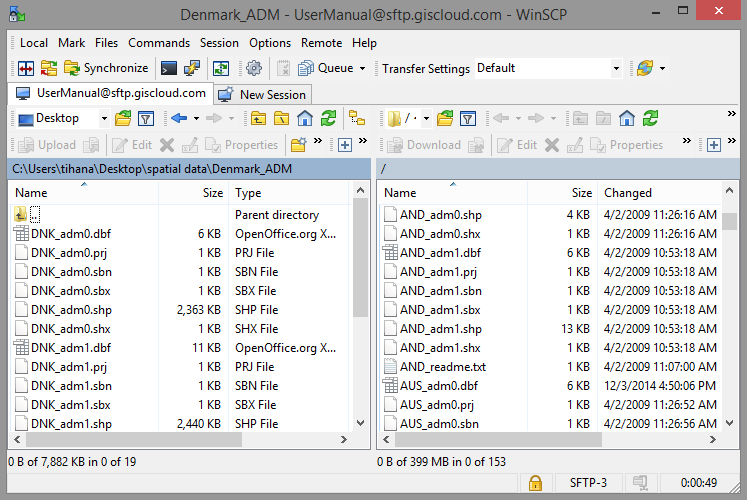
Task: Toggle local directory tree icon
Action: [357, 118]
